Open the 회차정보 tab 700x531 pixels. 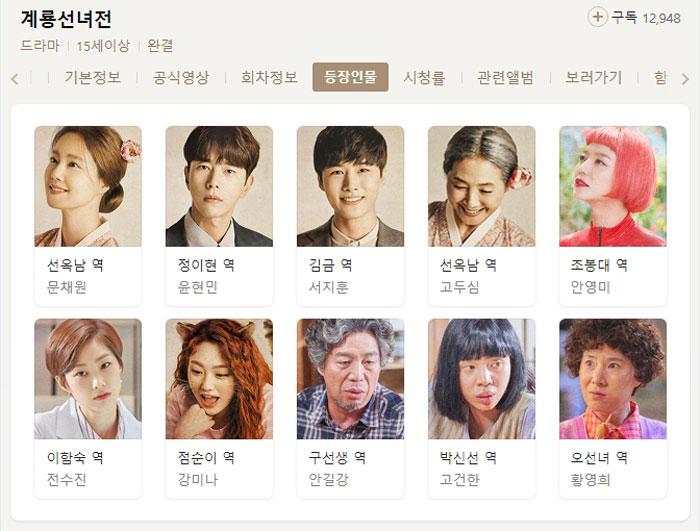point(269,77)
